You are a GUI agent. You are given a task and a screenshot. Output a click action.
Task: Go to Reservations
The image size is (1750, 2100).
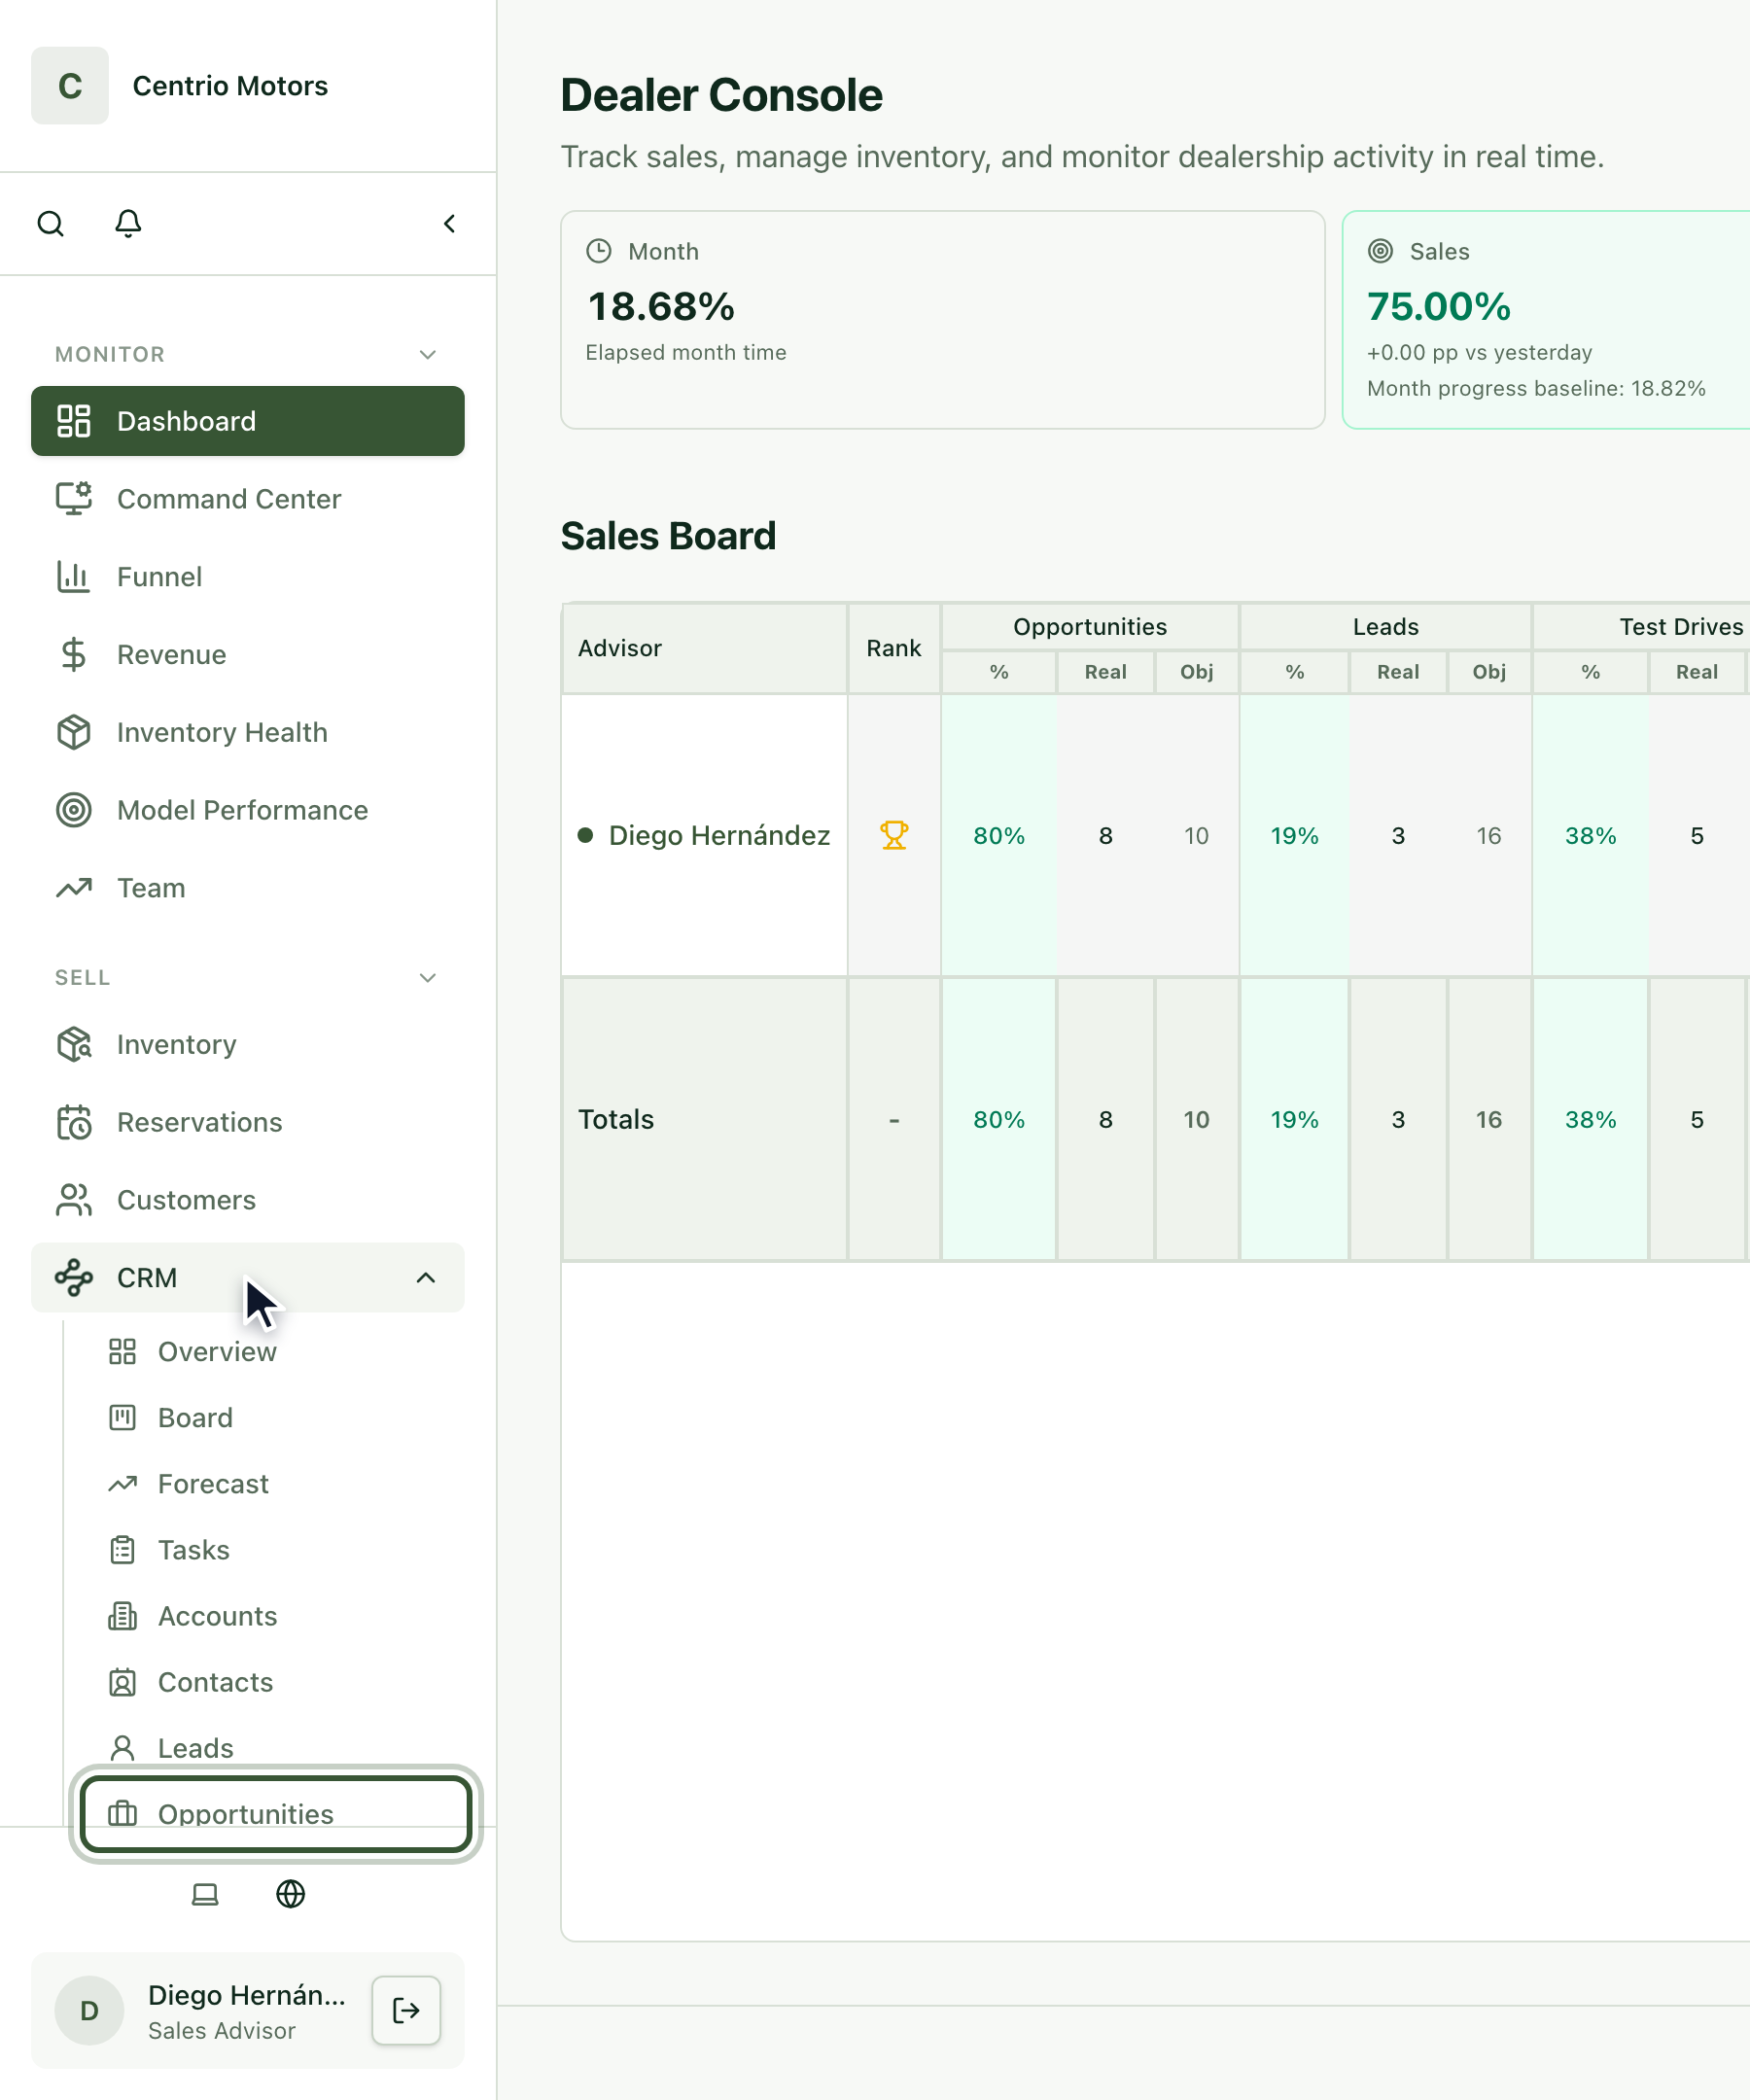tap(248, 1122)
